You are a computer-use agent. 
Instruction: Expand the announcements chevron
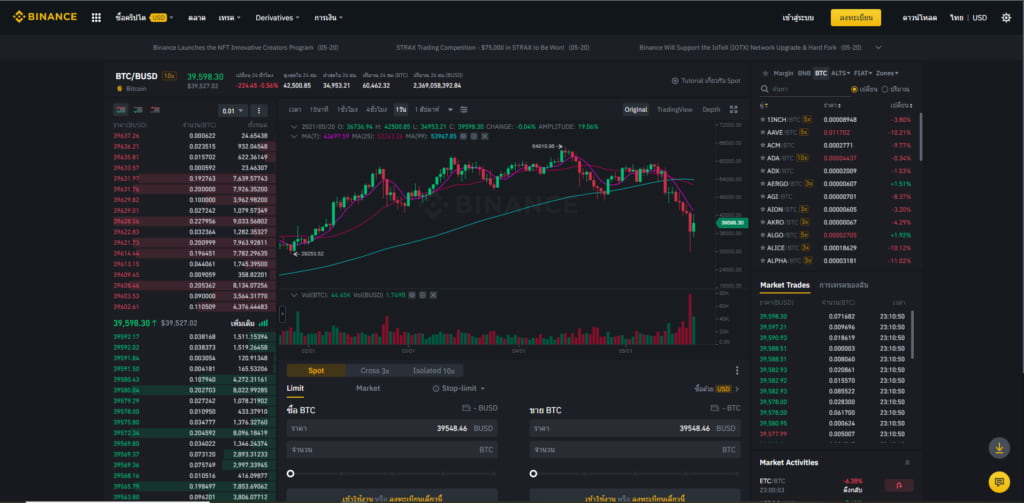click(878, 48)
